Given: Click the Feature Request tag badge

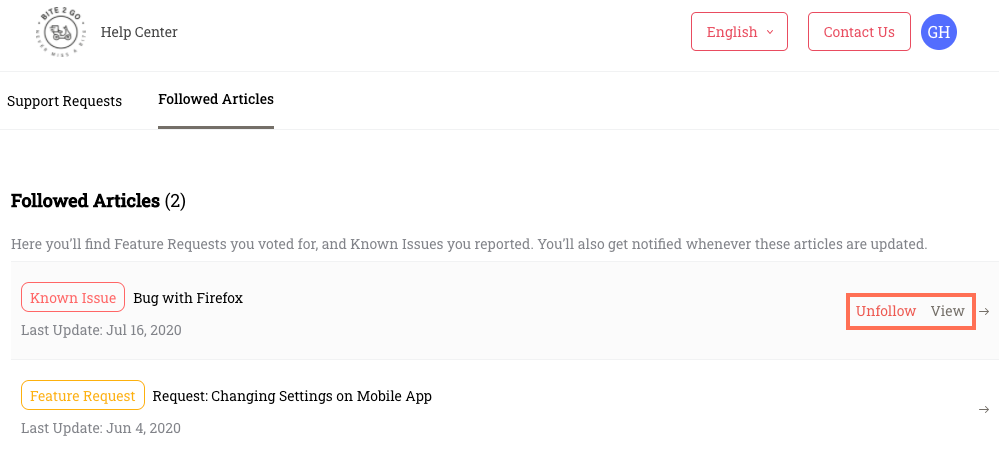Looking at the screenshot, I should point(83,396).
